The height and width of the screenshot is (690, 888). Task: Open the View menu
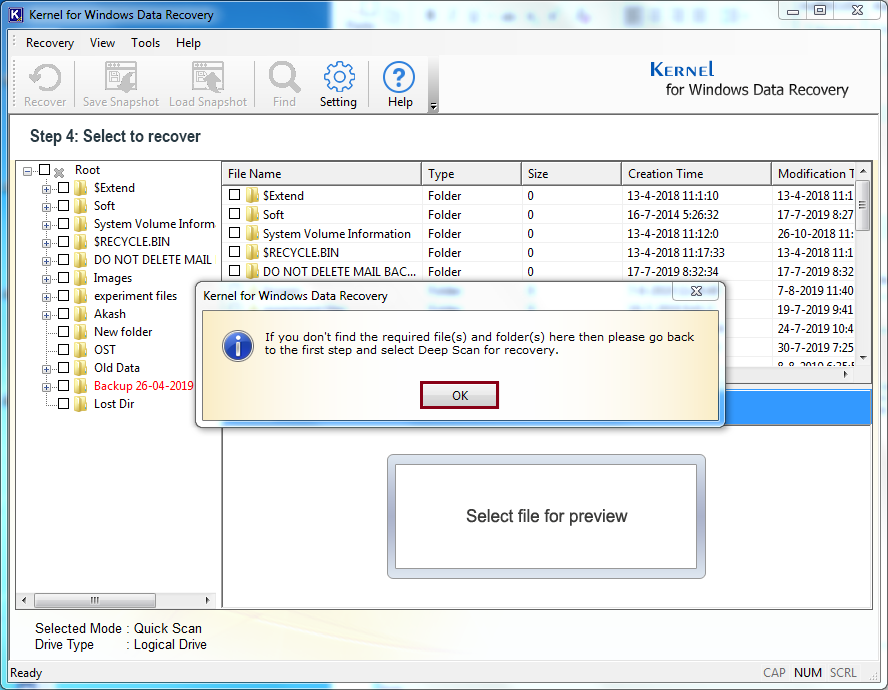tap(103, 43)
